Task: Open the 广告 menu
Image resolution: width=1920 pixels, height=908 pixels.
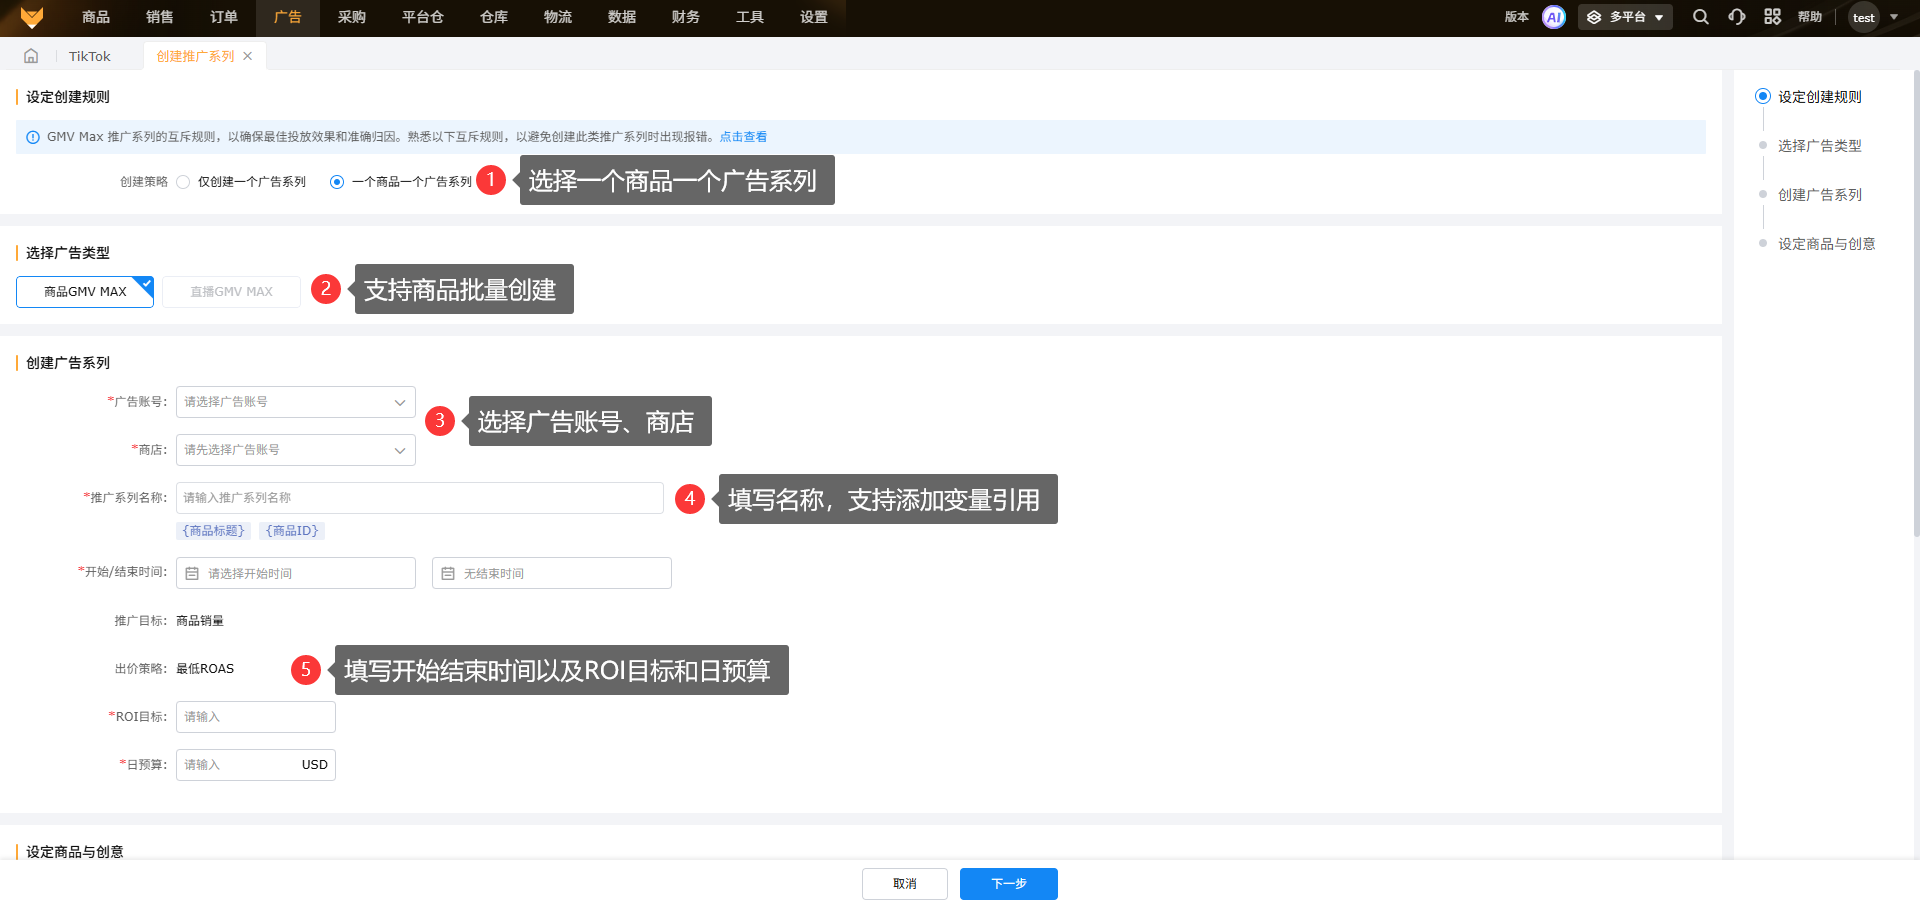Action: 287,17
